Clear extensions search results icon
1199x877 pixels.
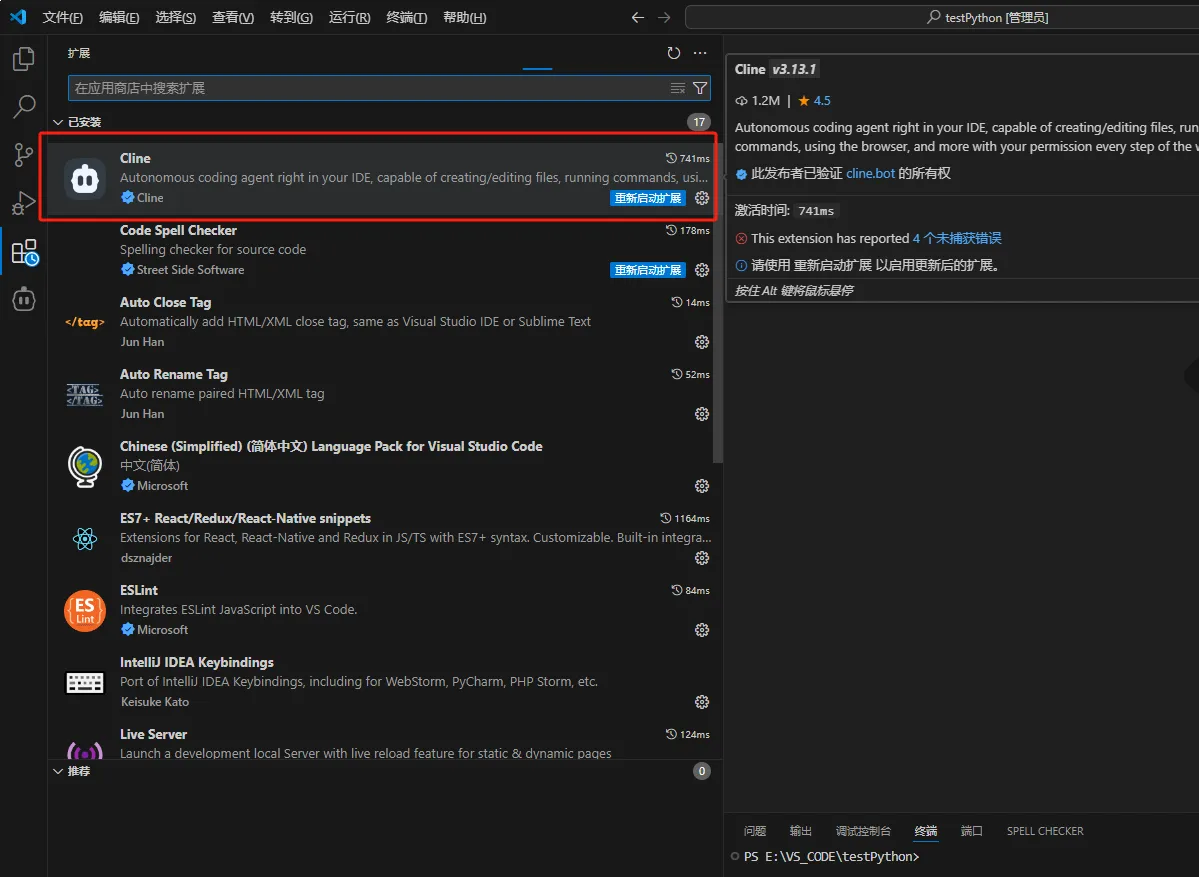(x=677, y=88)
